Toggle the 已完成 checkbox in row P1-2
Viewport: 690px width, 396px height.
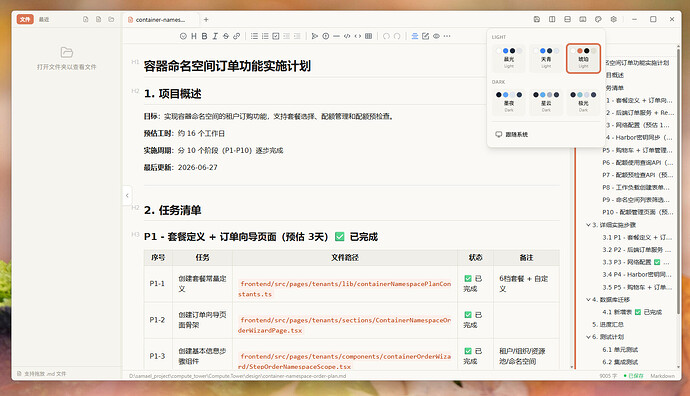click(x=468, y=315)
